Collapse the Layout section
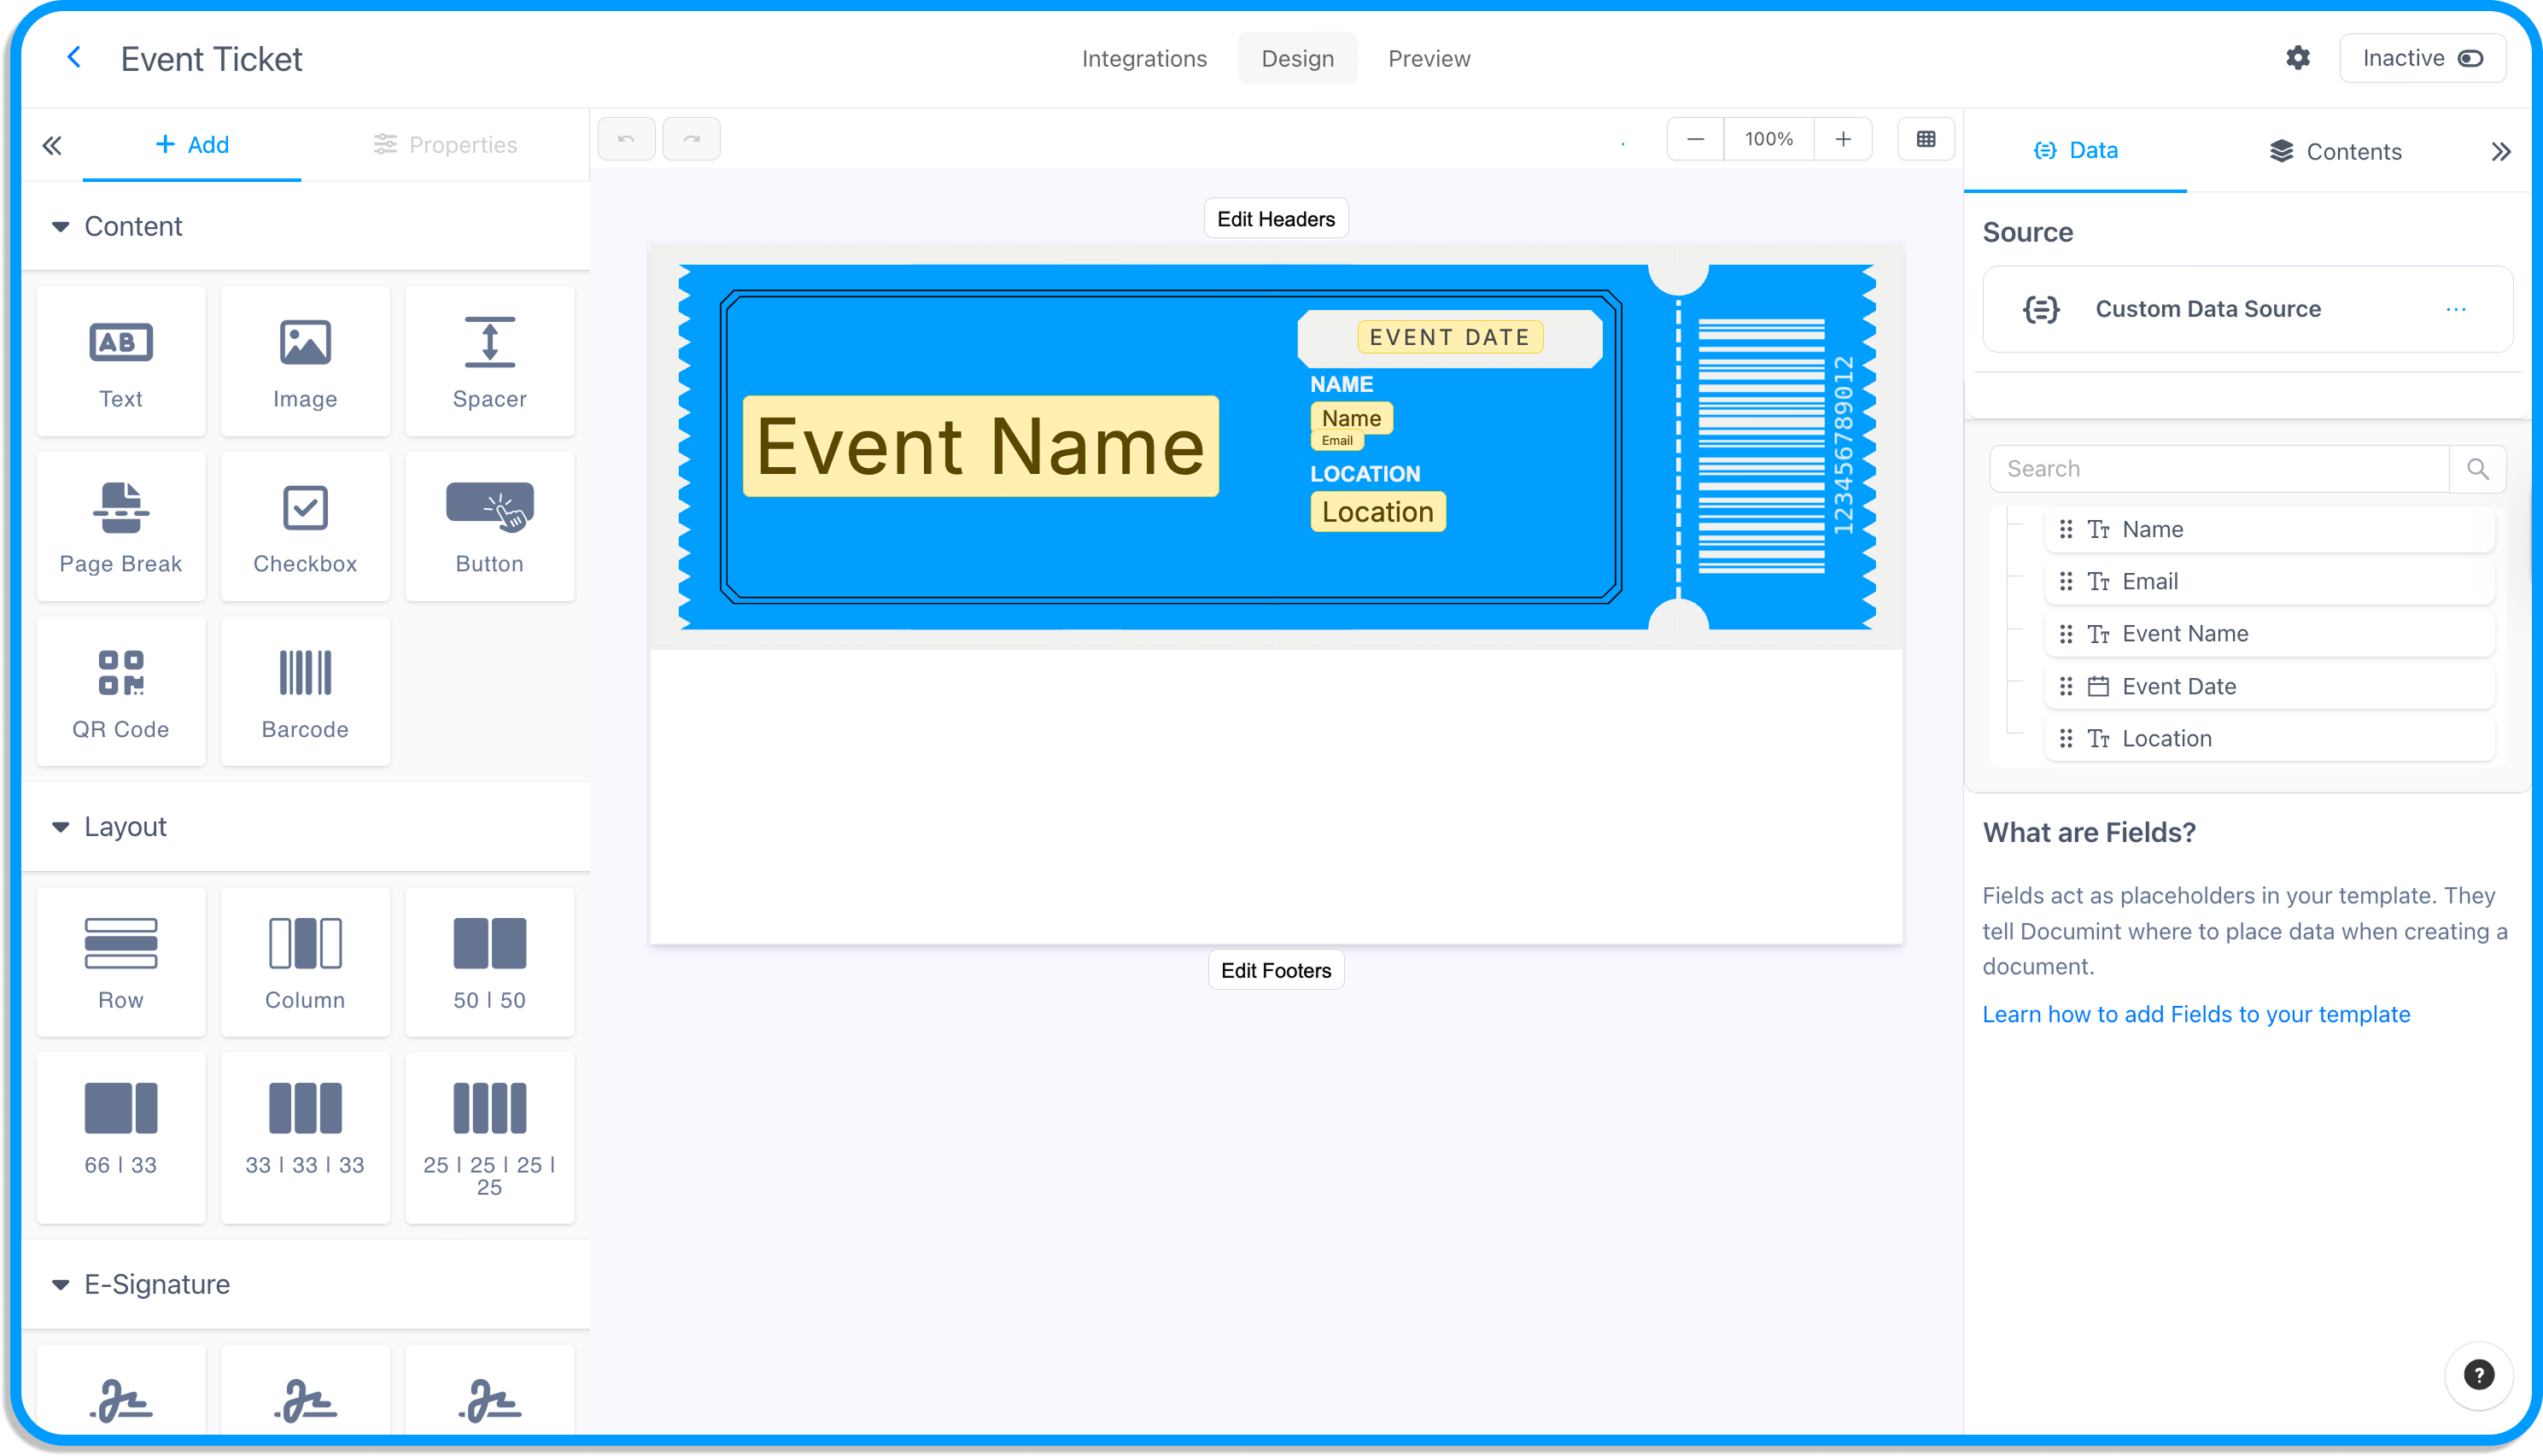The width and height of the screenshot is (2543, 1456). point(61,827)
